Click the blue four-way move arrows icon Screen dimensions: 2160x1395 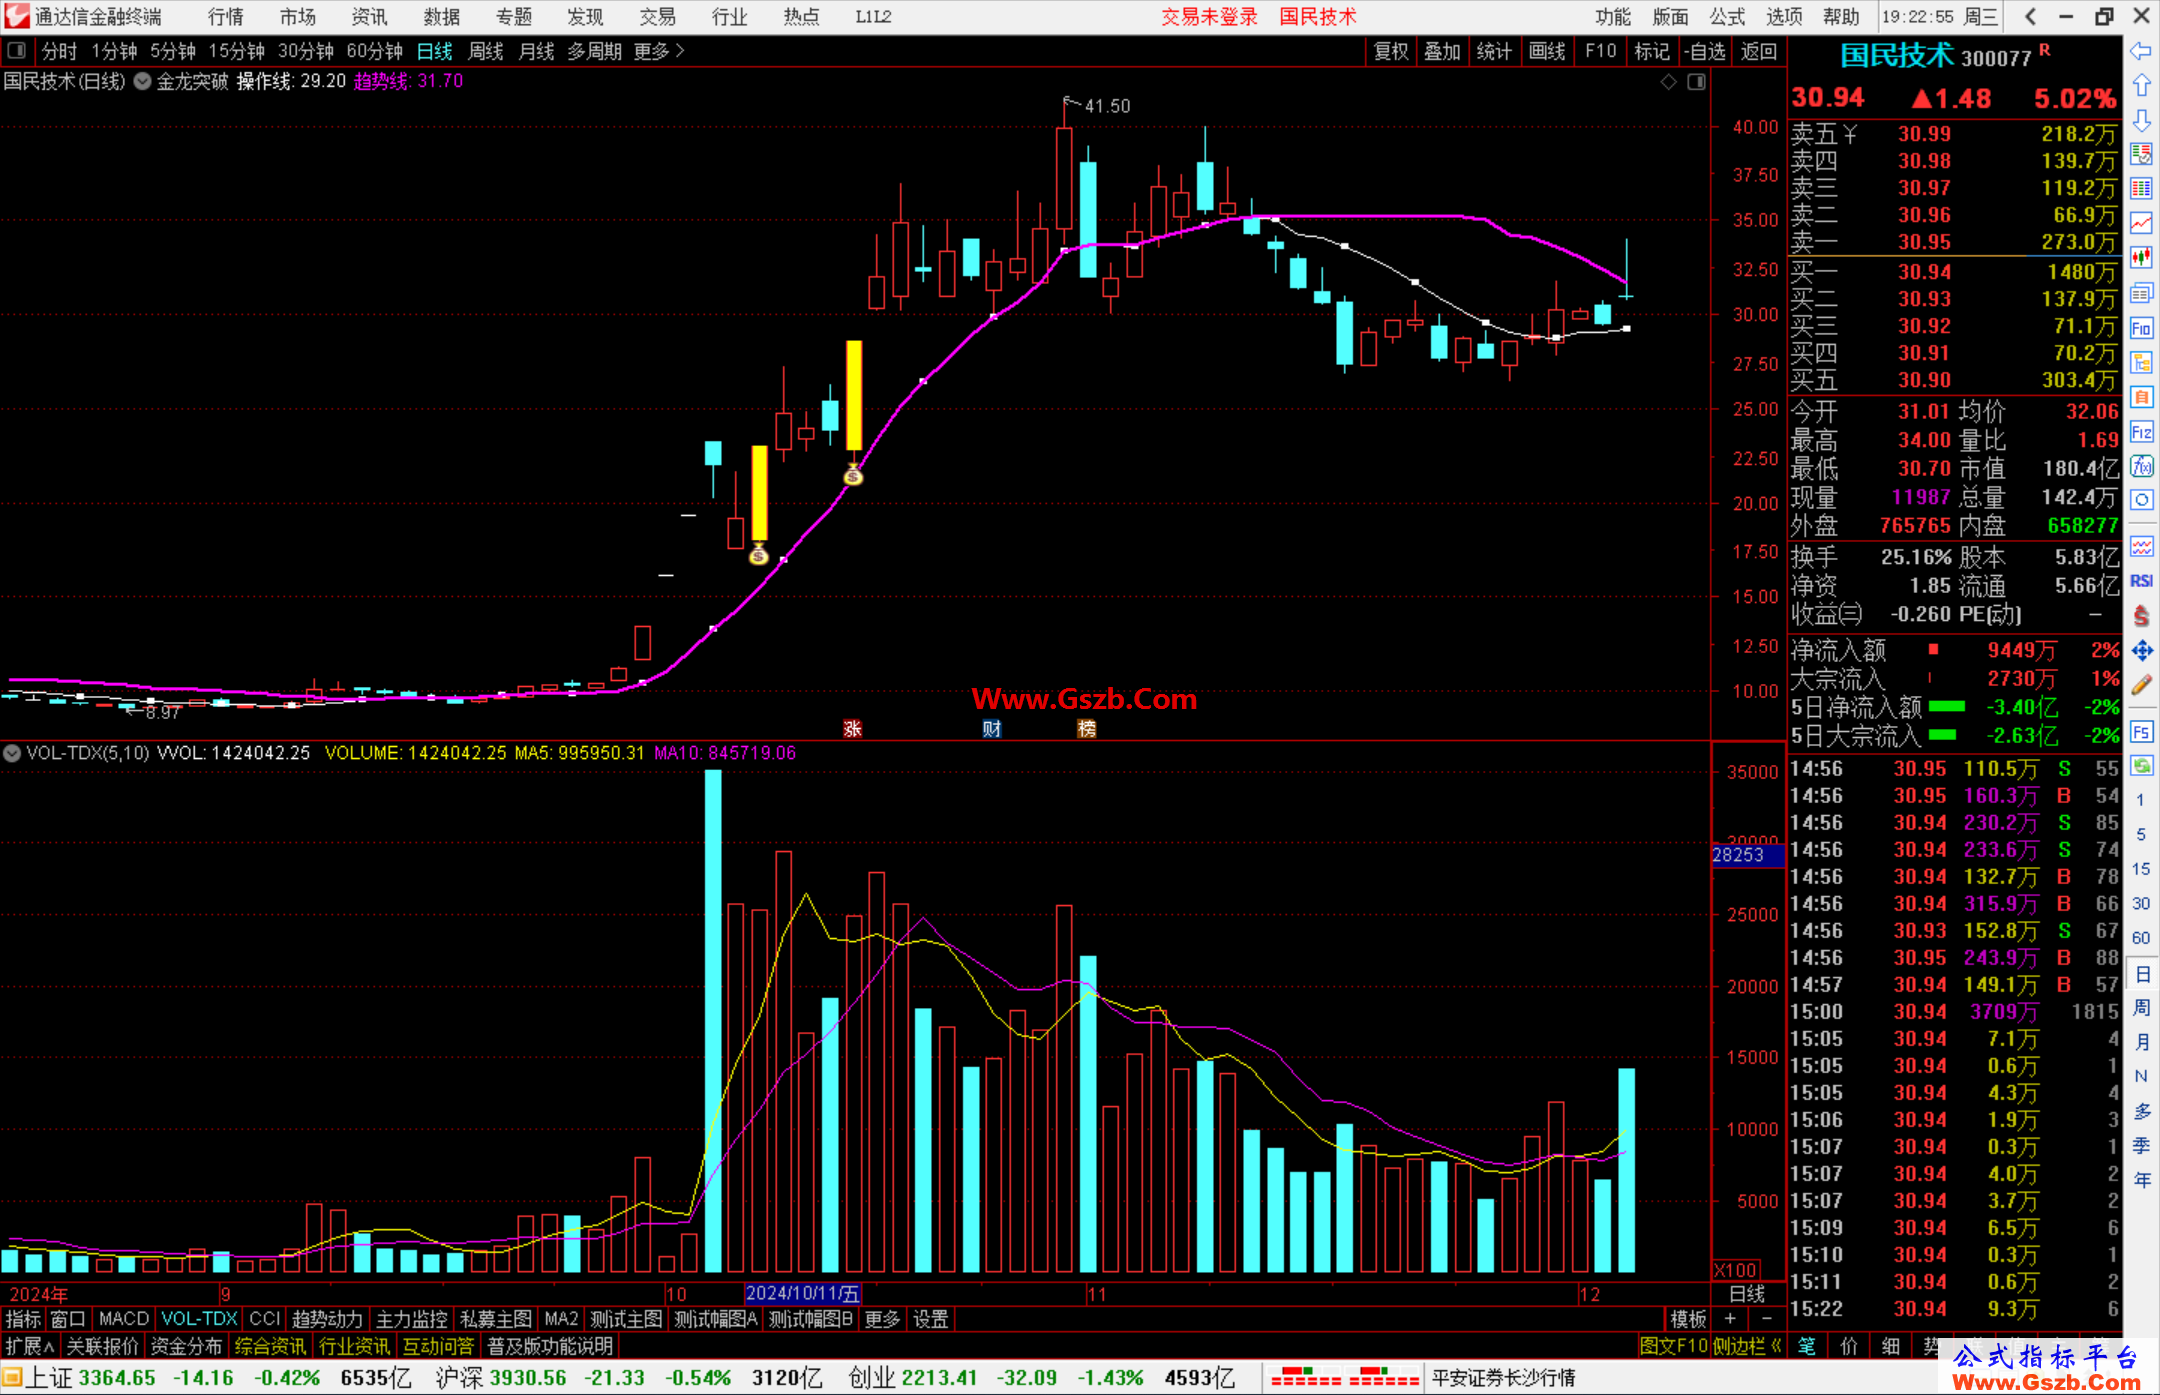pyautogui.click(x=2141, y=651)
